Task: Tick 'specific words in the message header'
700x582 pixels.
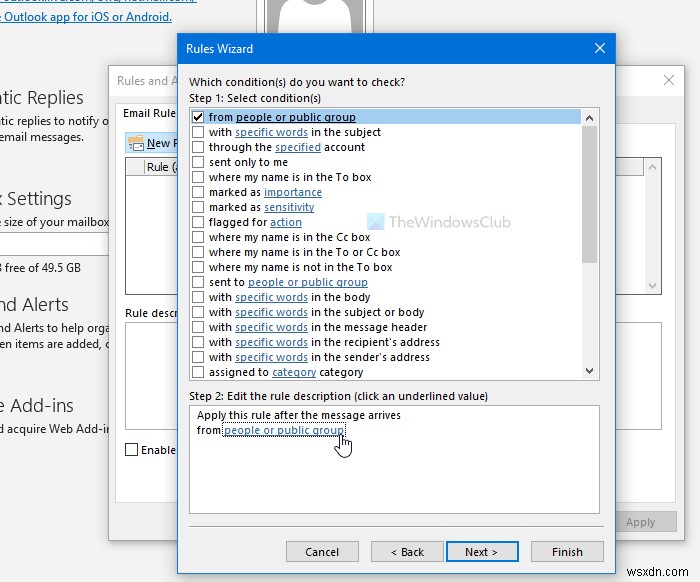Action: point(198,327)
